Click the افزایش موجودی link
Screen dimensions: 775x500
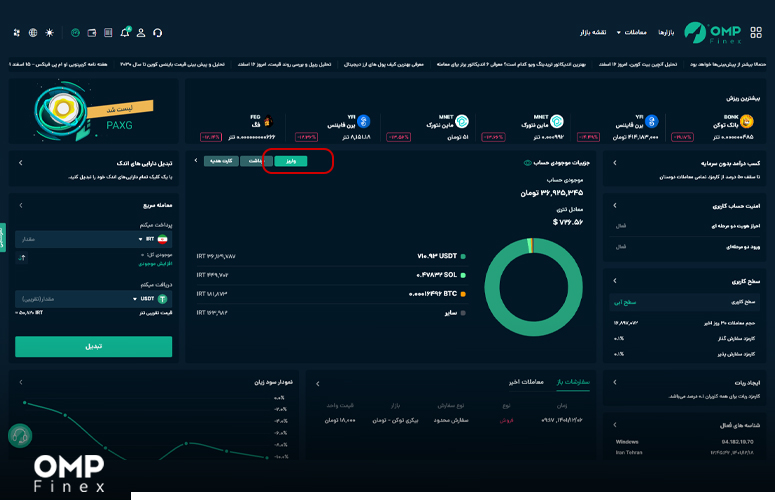(155, 264)
